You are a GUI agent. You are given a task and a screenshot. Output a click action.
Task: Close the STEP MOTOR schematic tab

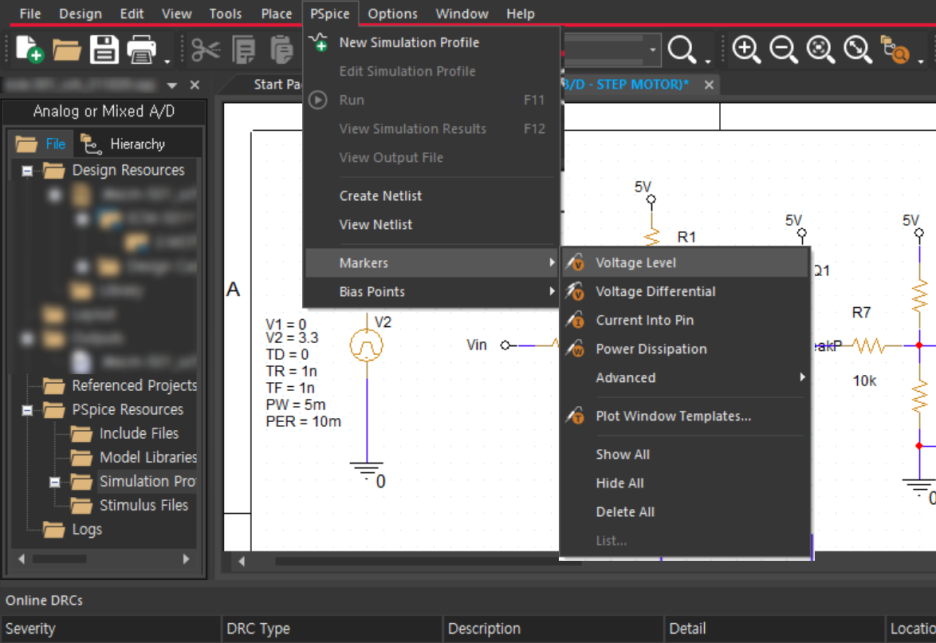[x=709, y=85]
